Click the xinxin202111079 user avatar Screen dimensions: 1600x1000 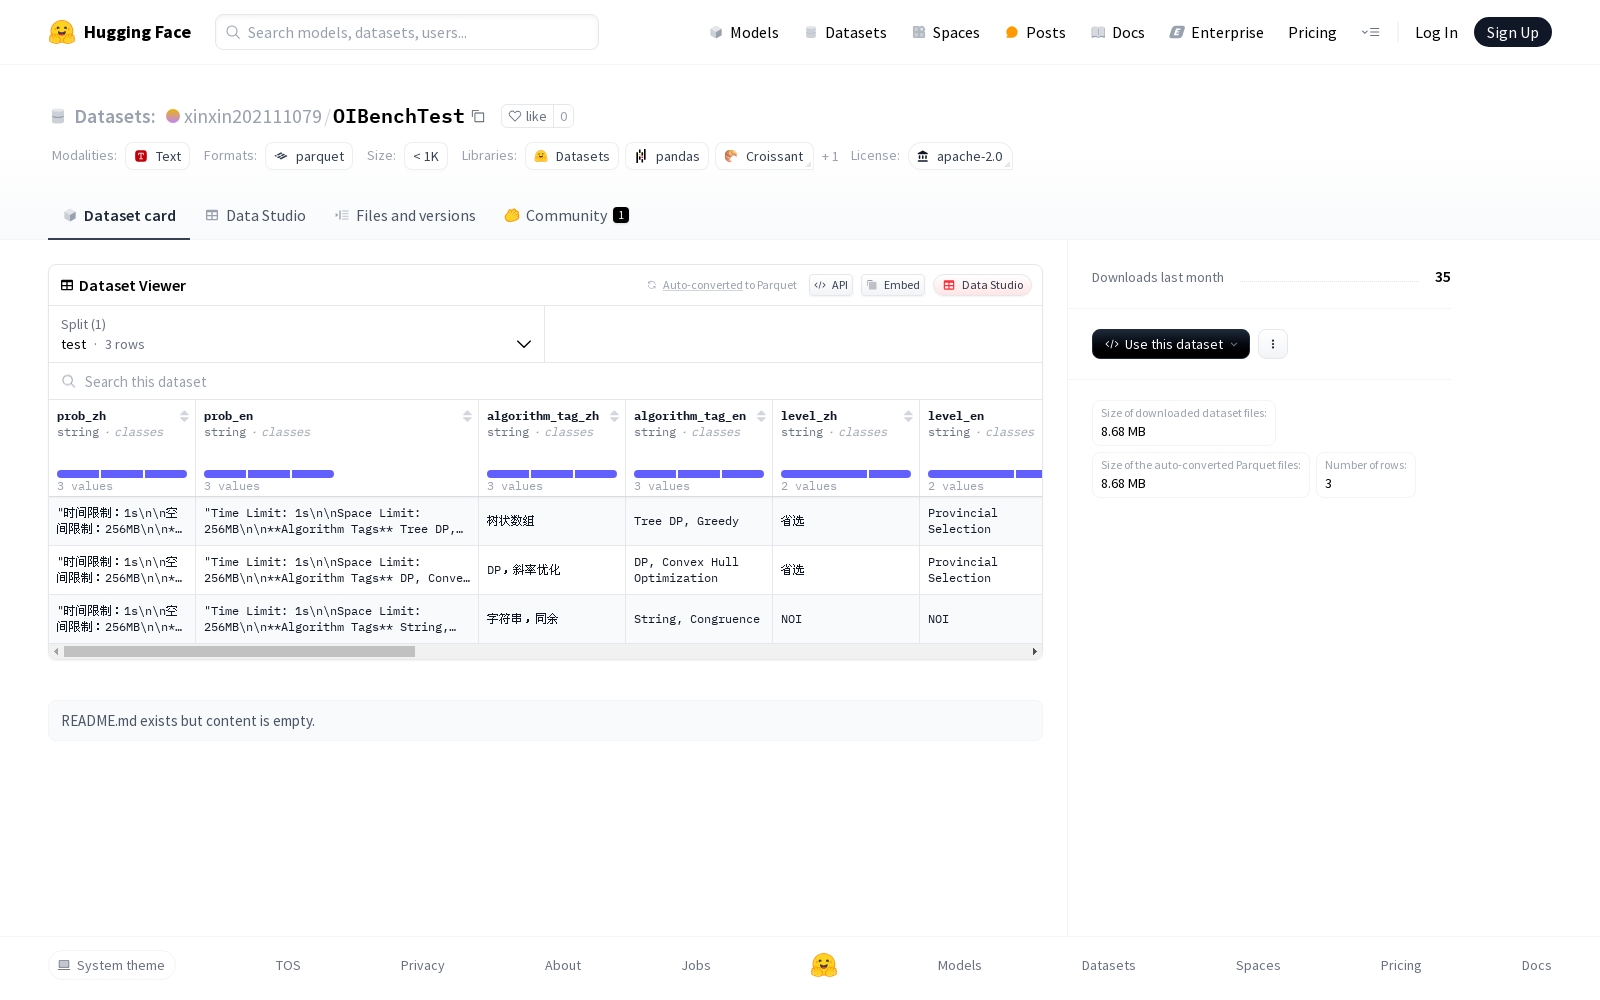(x=173, y=116)
